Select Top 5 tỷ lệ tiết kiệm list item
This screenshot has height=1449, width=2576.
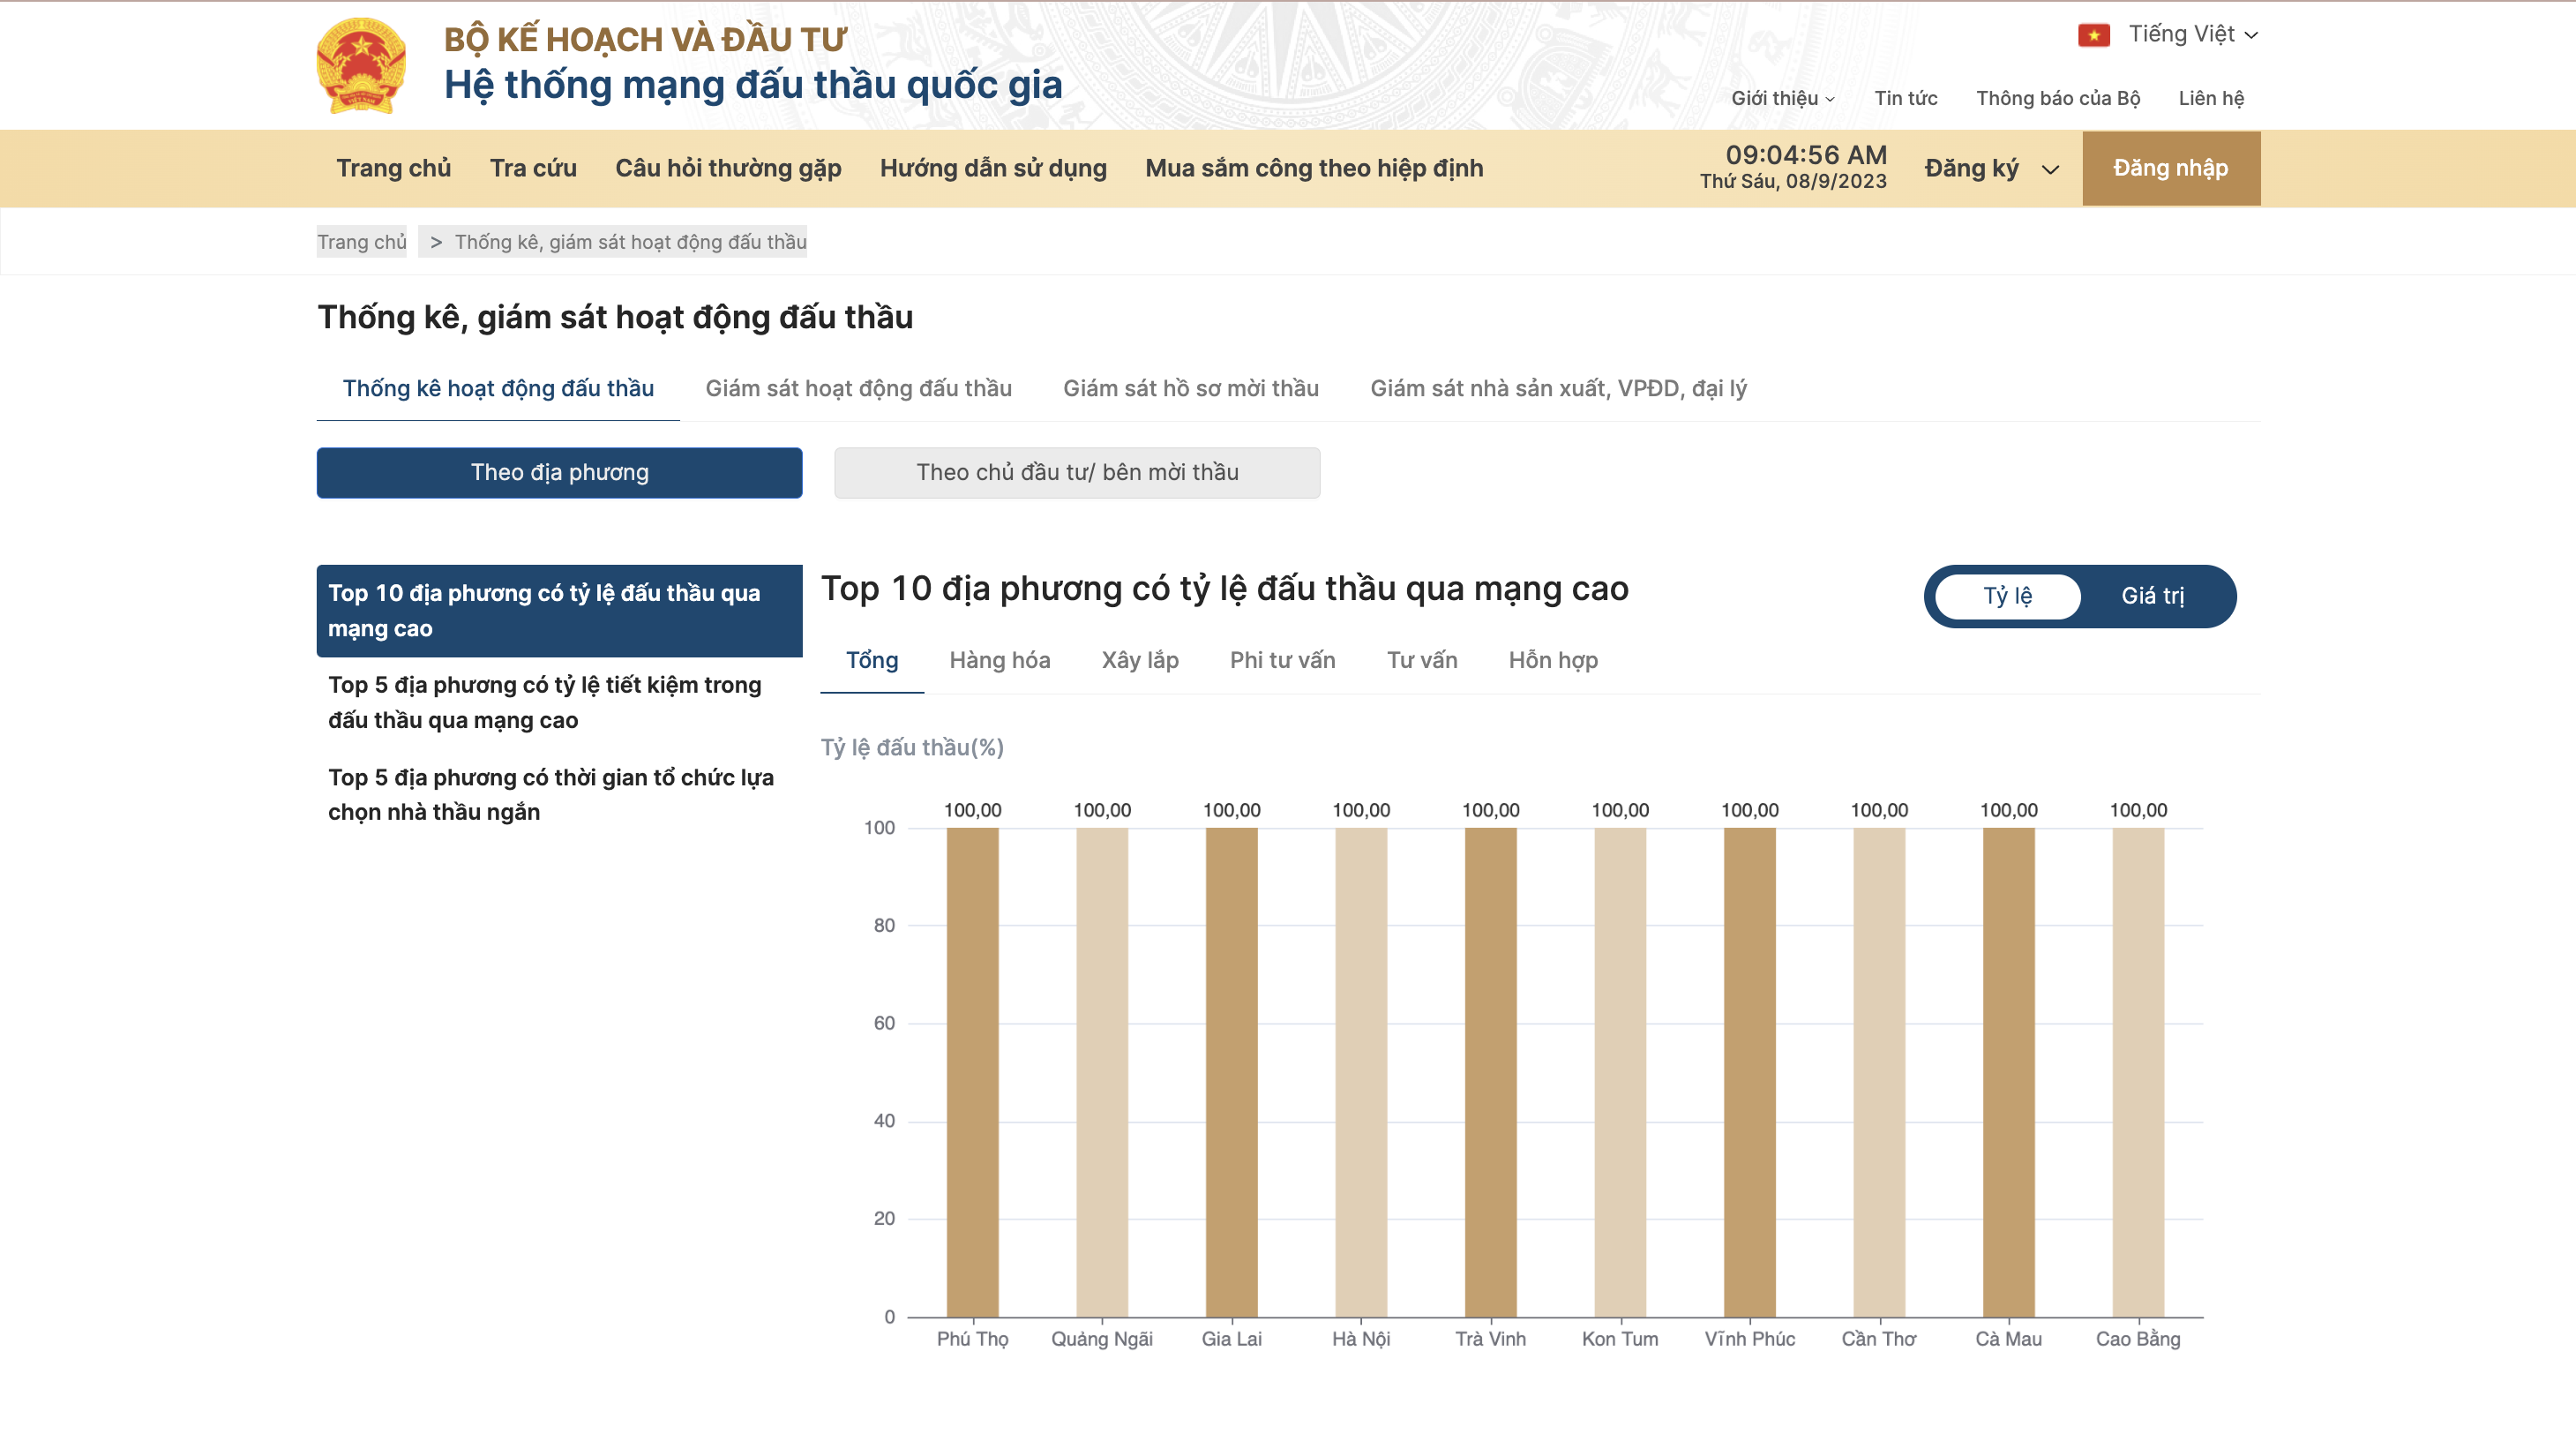point(545,702)
